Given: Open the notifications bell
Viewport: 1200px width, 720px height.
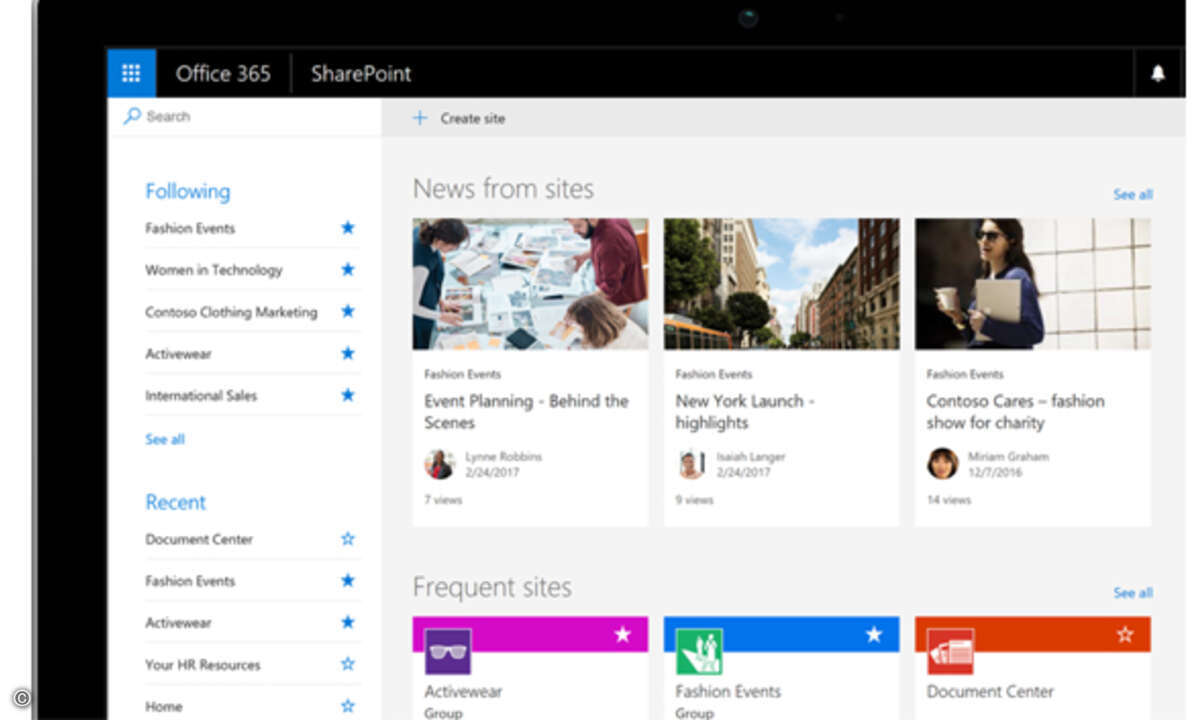Looking at the screenshot, I should [1158, 74].
